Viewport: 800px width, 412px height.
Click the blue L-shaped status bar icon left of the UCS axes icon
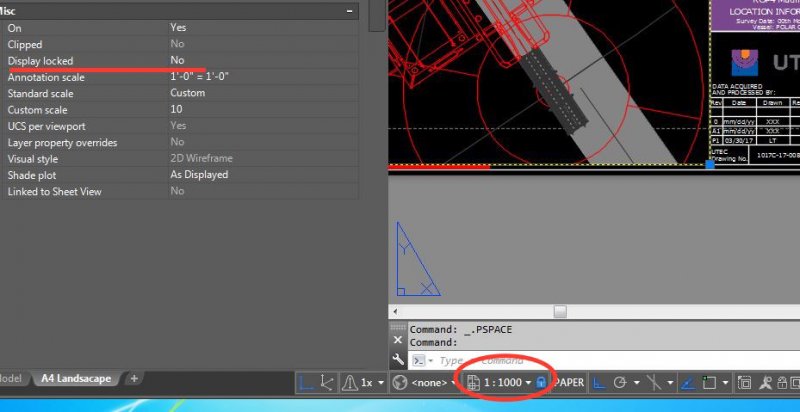point(306,382)
